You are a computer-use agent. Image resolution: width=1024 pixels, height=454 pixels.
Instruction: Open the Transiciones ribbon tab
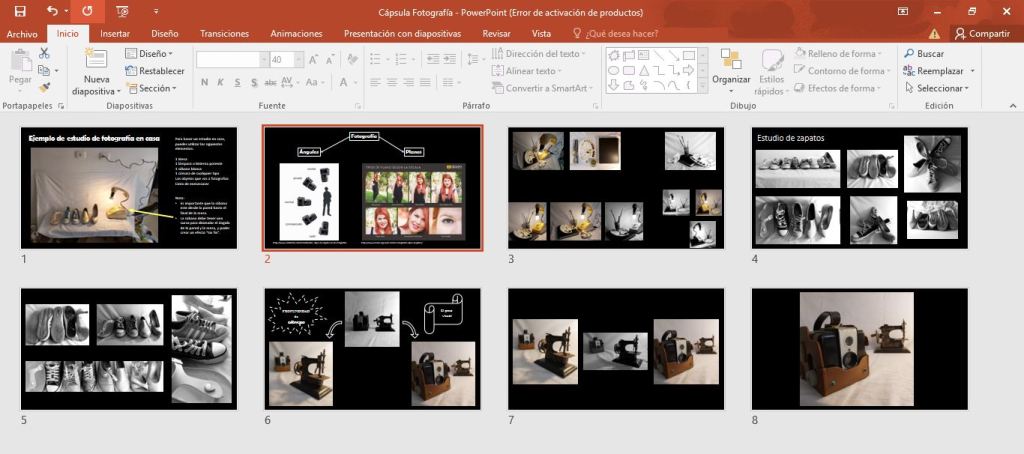(x=225, y=33)
